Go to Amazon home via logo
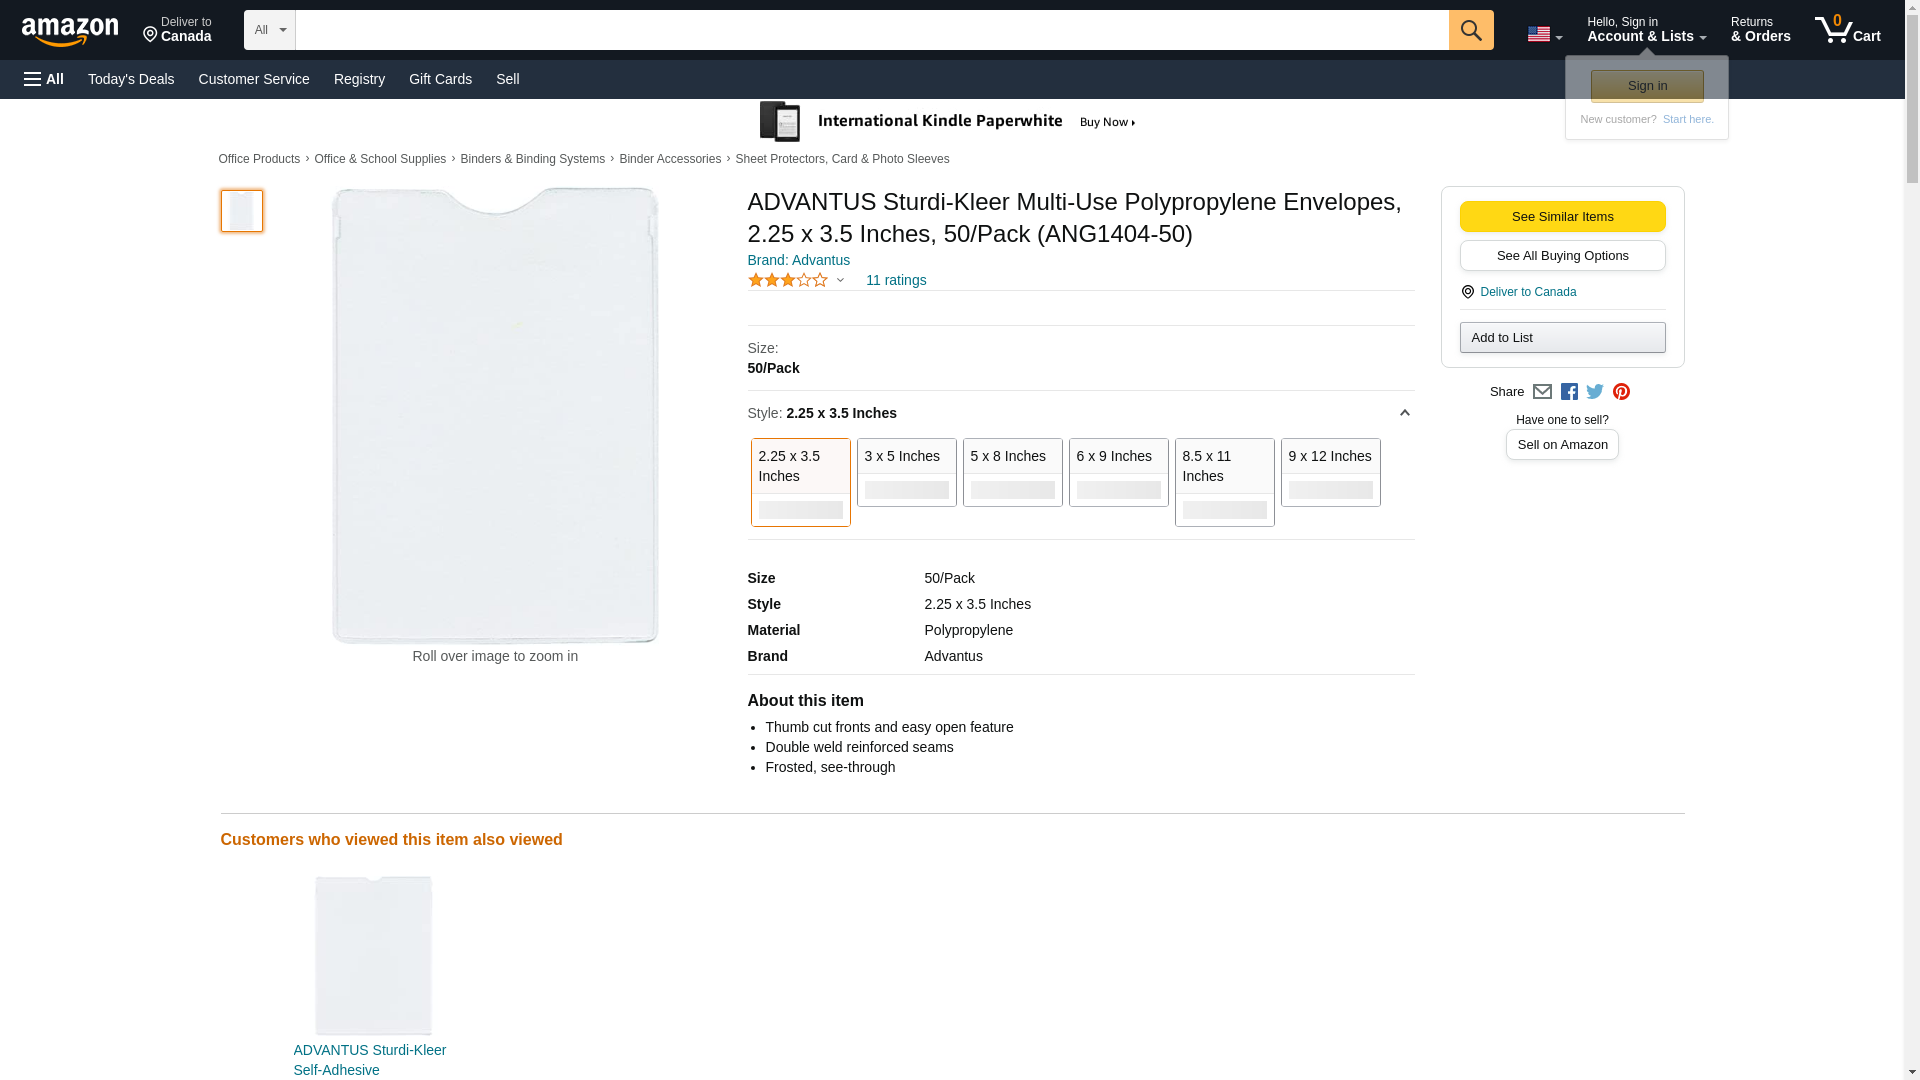 pyautogui.click(x=70, y=31)
